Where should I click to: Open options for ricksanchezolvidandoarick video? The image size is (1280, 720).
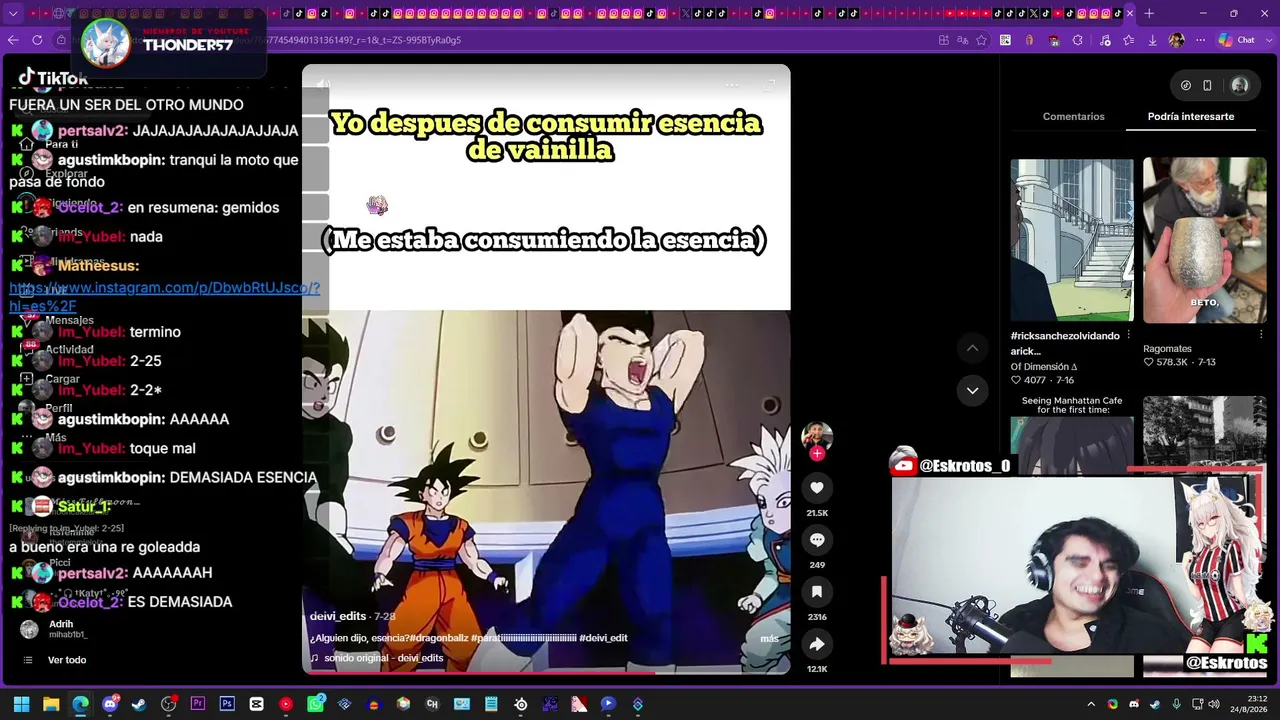click(x=1128, y=336)
